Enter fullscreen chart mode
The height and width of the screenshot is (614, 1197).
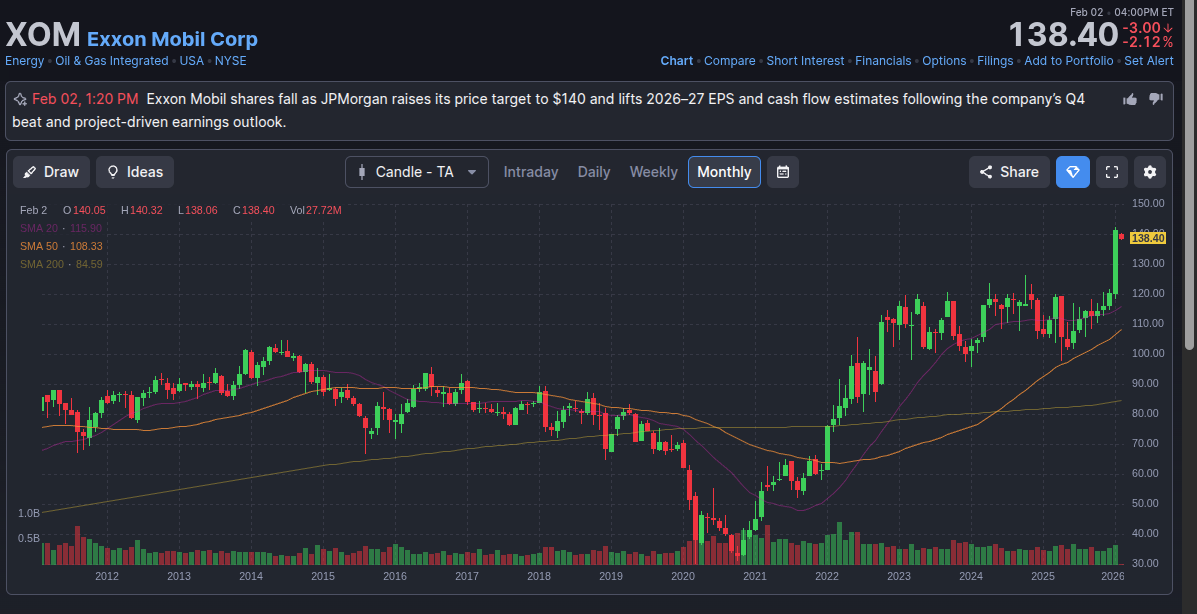1111,172
